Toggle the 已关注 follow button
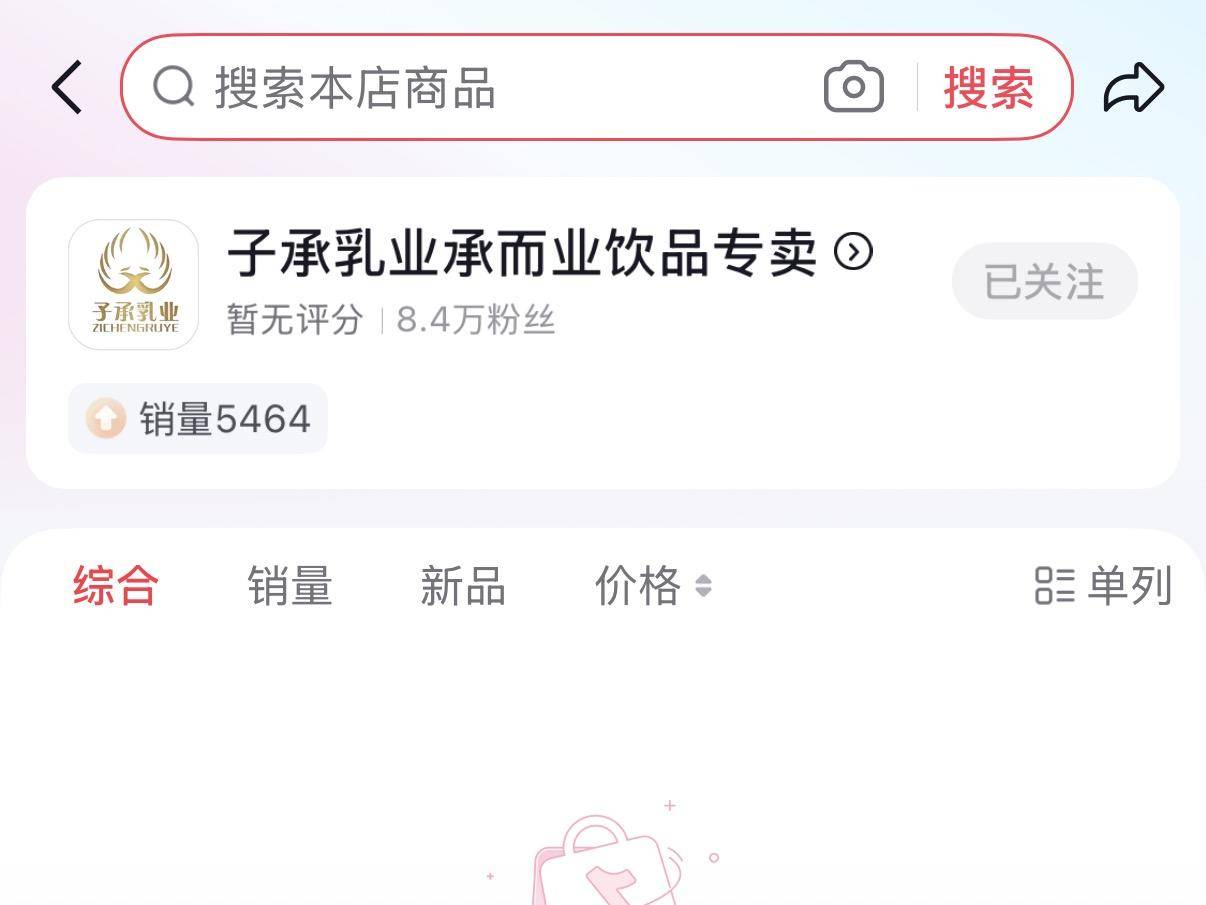Image resolution: width=1206 pixels, height=905 pixels. [x=1044, y=281]
